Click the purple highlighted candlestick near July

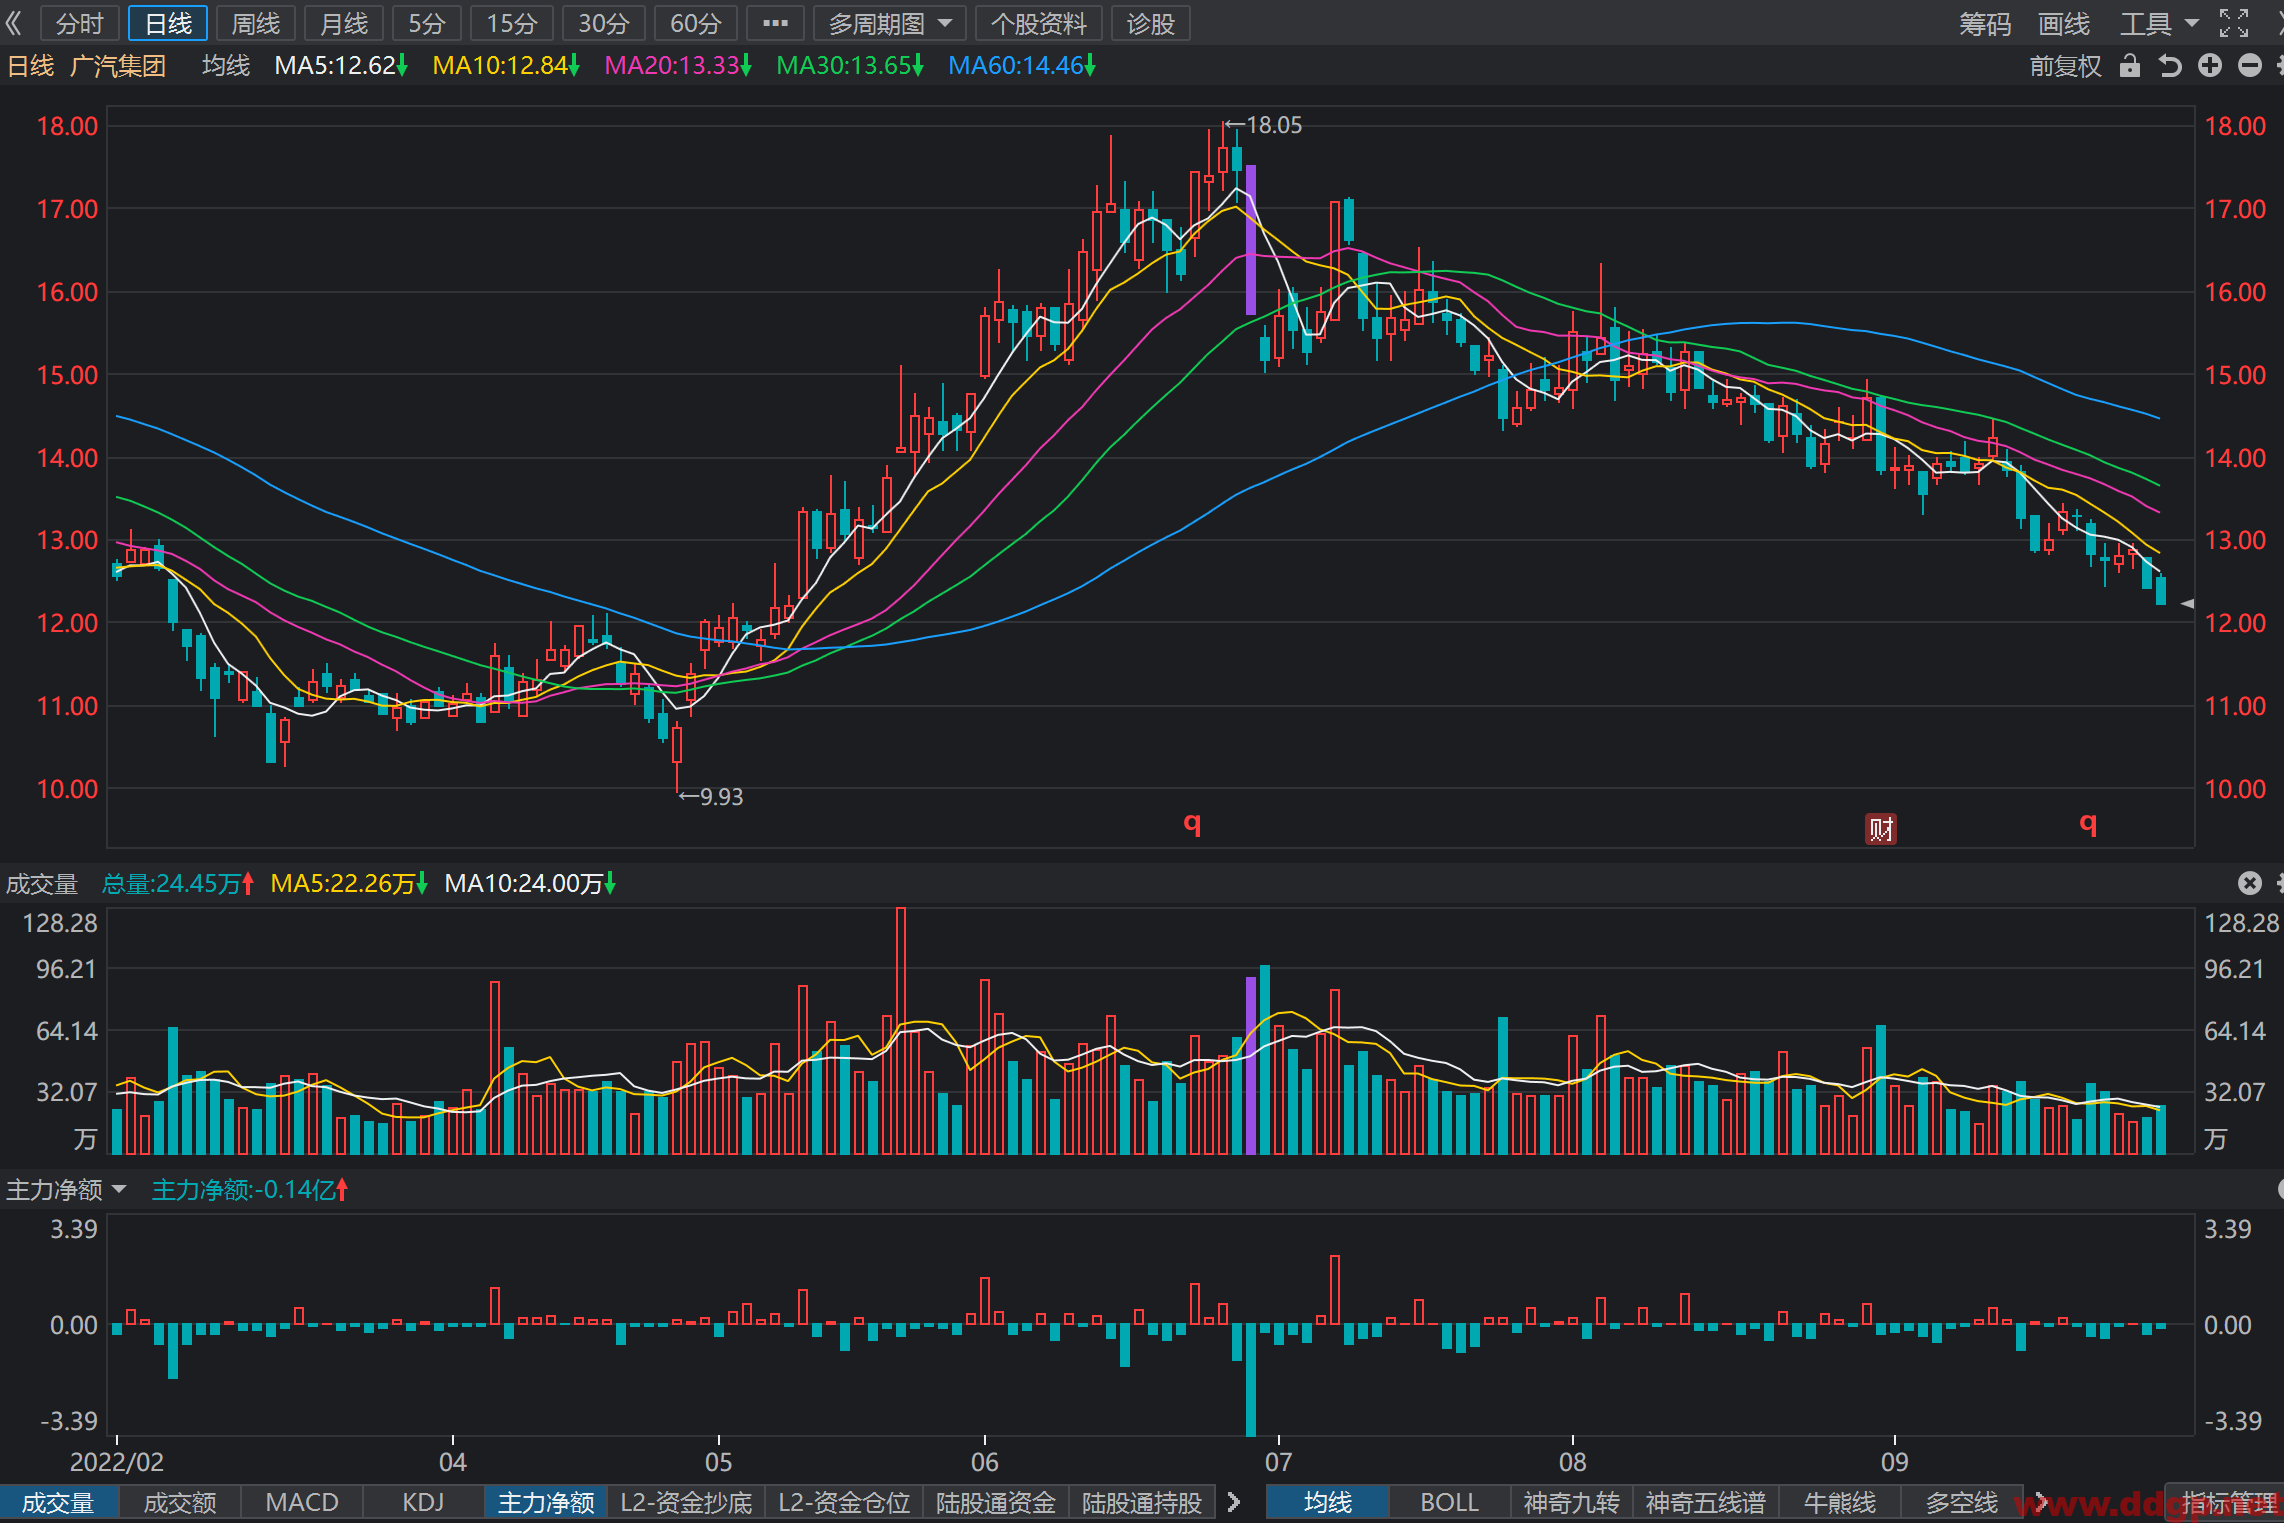point(1250,240)
